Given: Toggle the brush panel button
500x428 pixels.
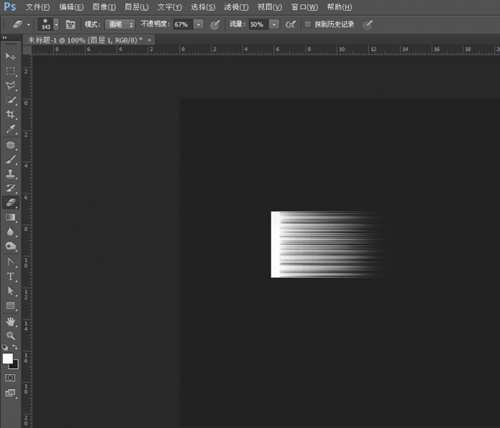Looking at the screenshot, I should [70, 24].
